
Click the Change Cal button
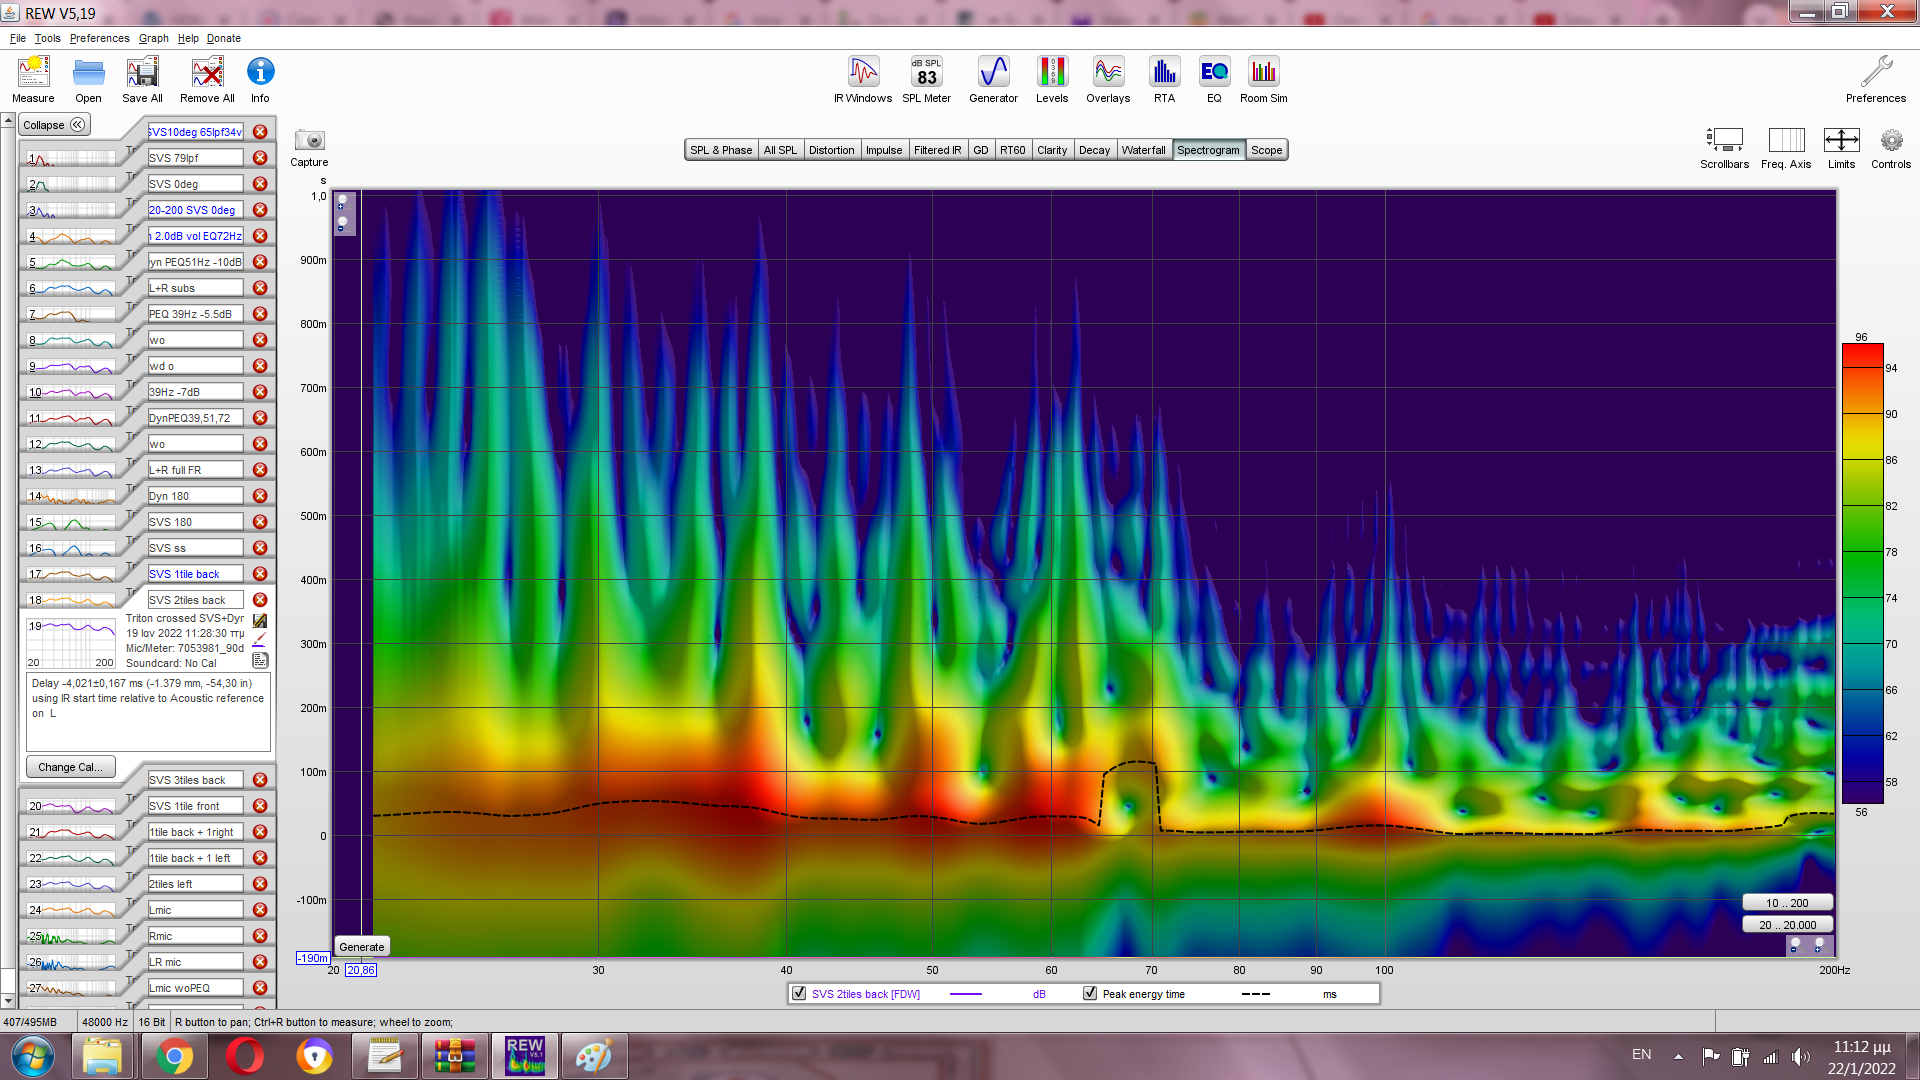tap(70, 767)
